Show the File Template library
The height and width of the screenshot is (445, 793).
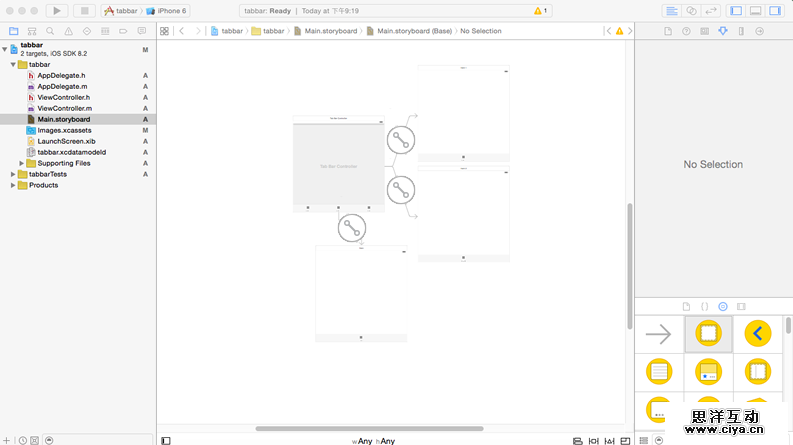(686, 306)
